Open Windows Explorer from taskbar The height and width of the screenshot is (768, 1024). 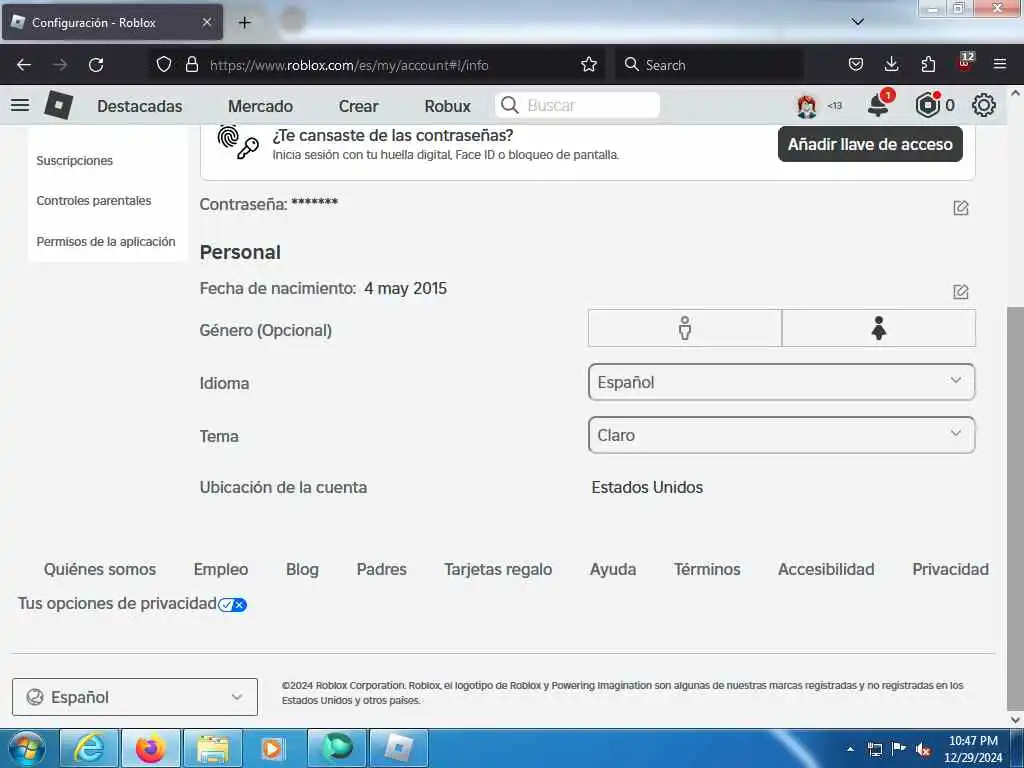213,748
